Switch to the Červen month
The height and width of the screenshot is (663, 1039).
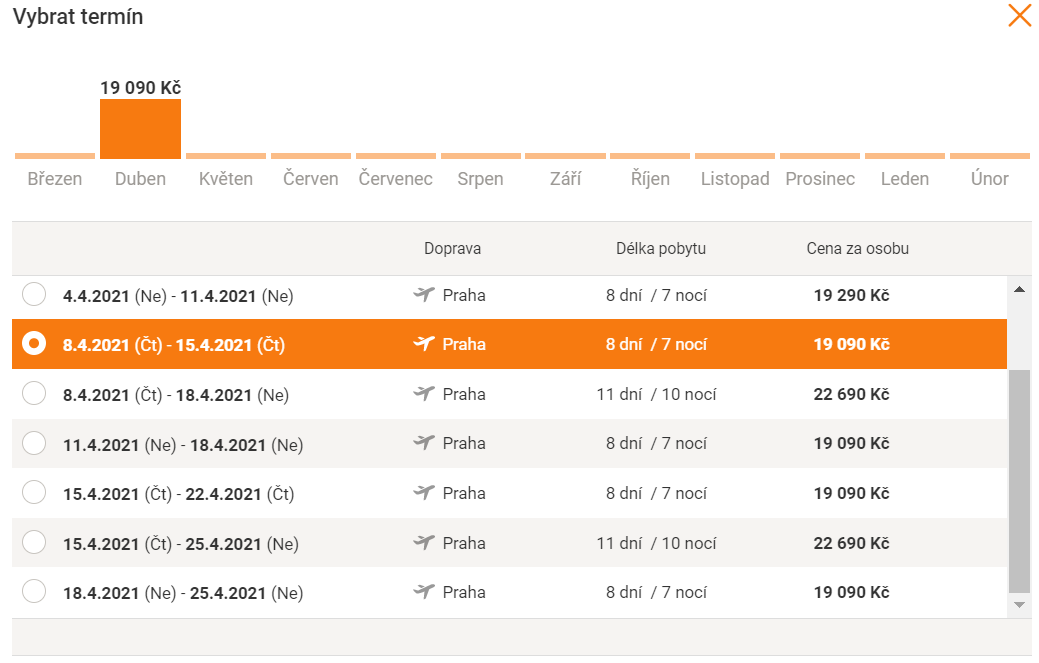[311, 179]
